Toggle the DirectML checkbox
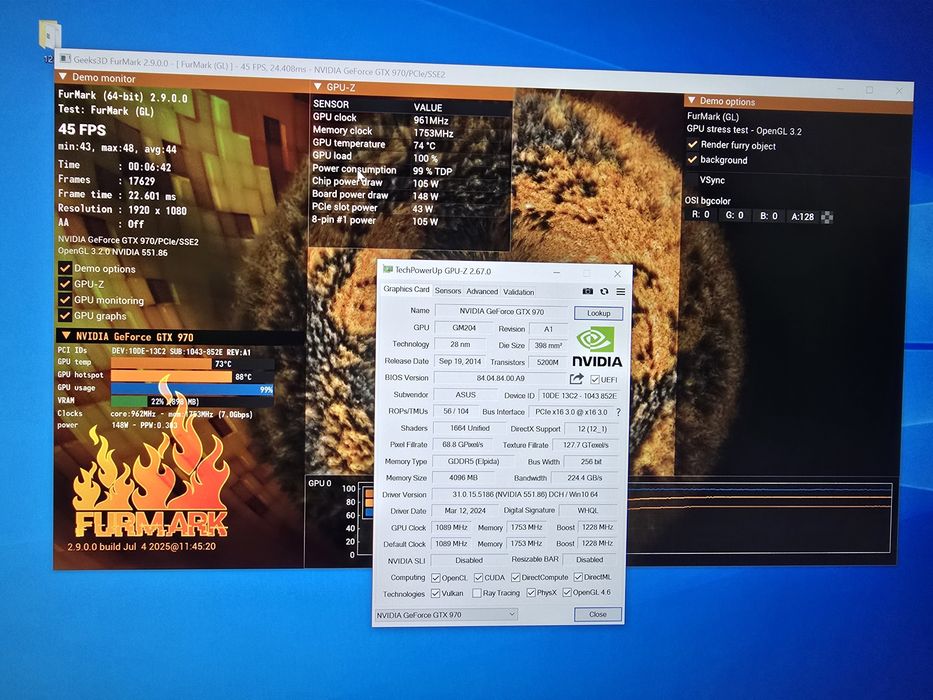The width and height of the screenshot is (933, 700). pos(578,577)
